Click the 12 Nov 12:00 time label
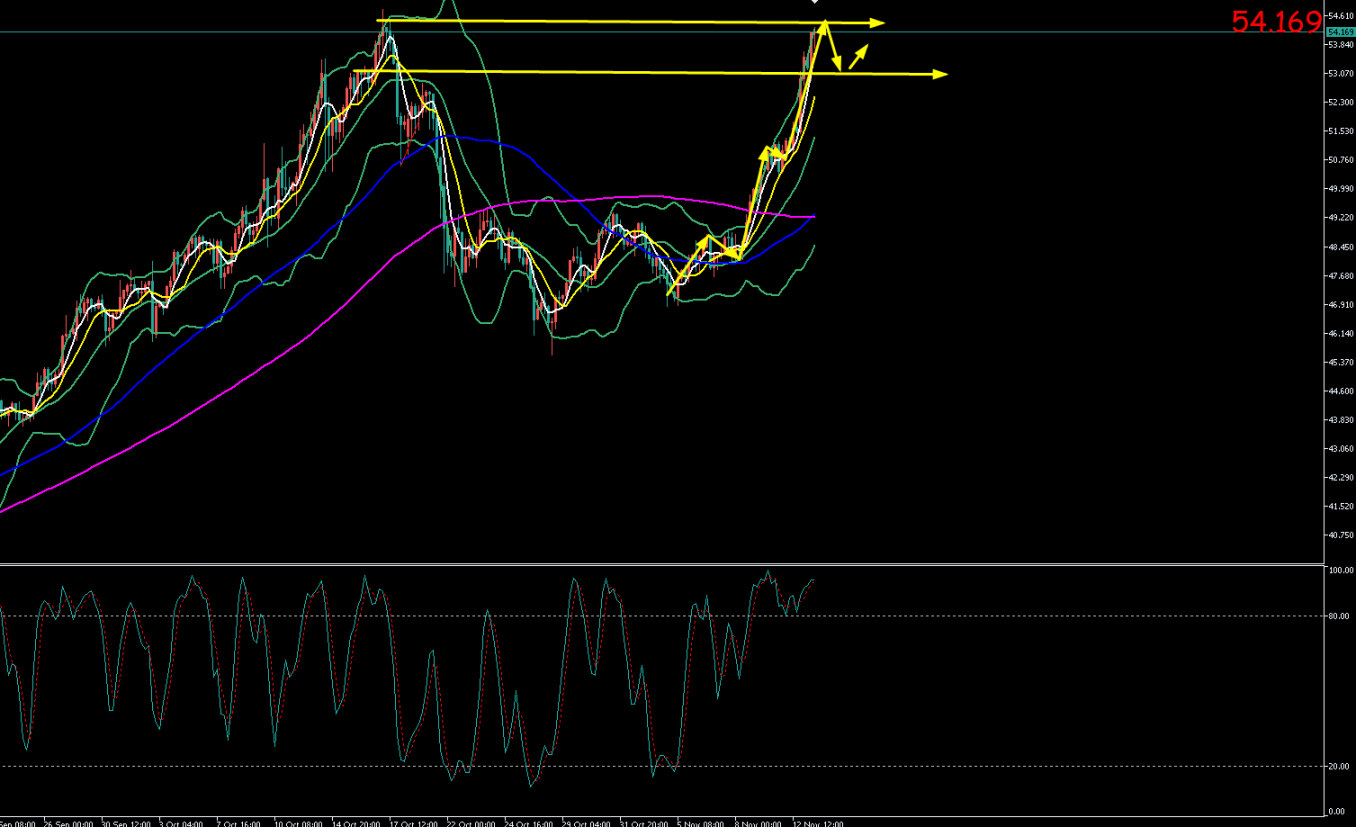The height and width of the screenshot is (827, 1356). pos(819,823)
